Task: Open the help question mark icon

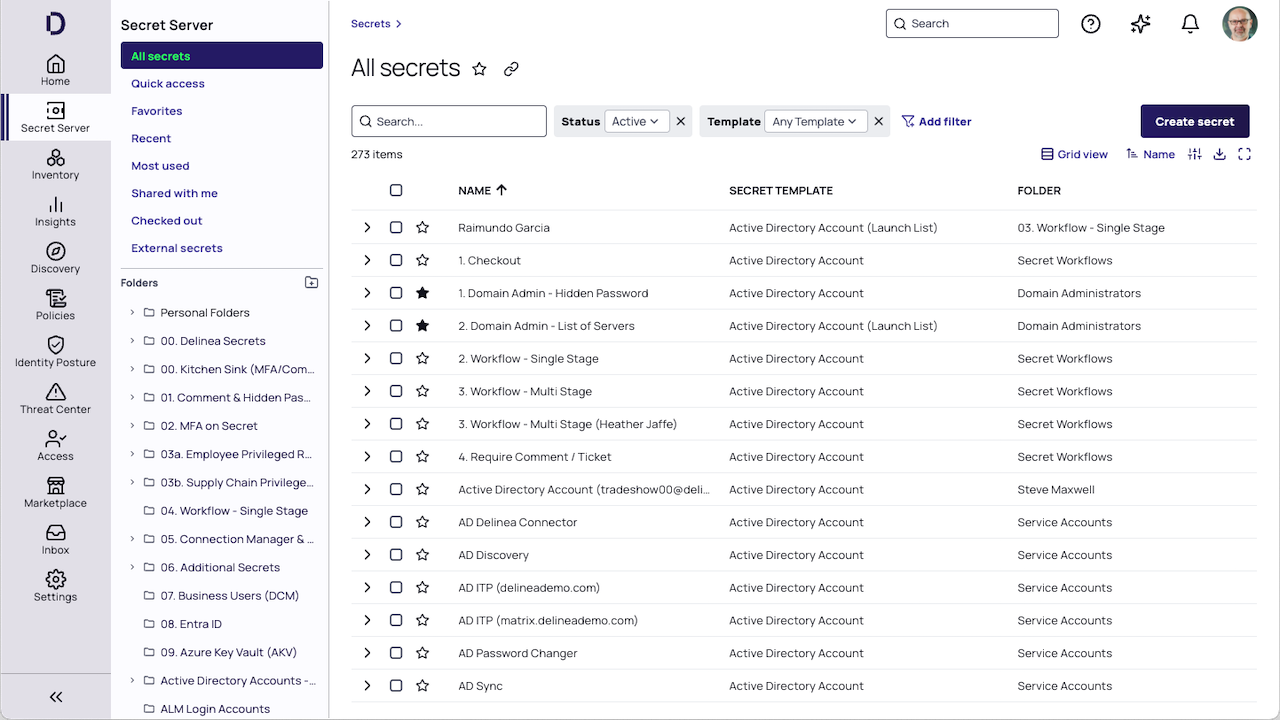Action: coord(1091,24)
